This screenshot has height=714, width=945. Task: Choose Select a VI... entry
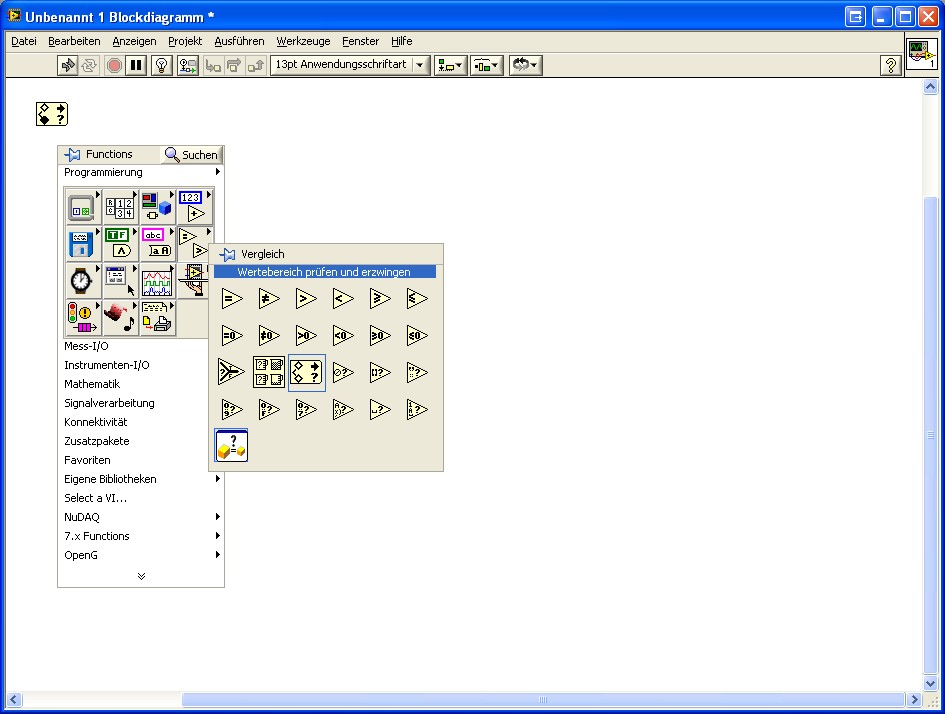click(95, 498)
